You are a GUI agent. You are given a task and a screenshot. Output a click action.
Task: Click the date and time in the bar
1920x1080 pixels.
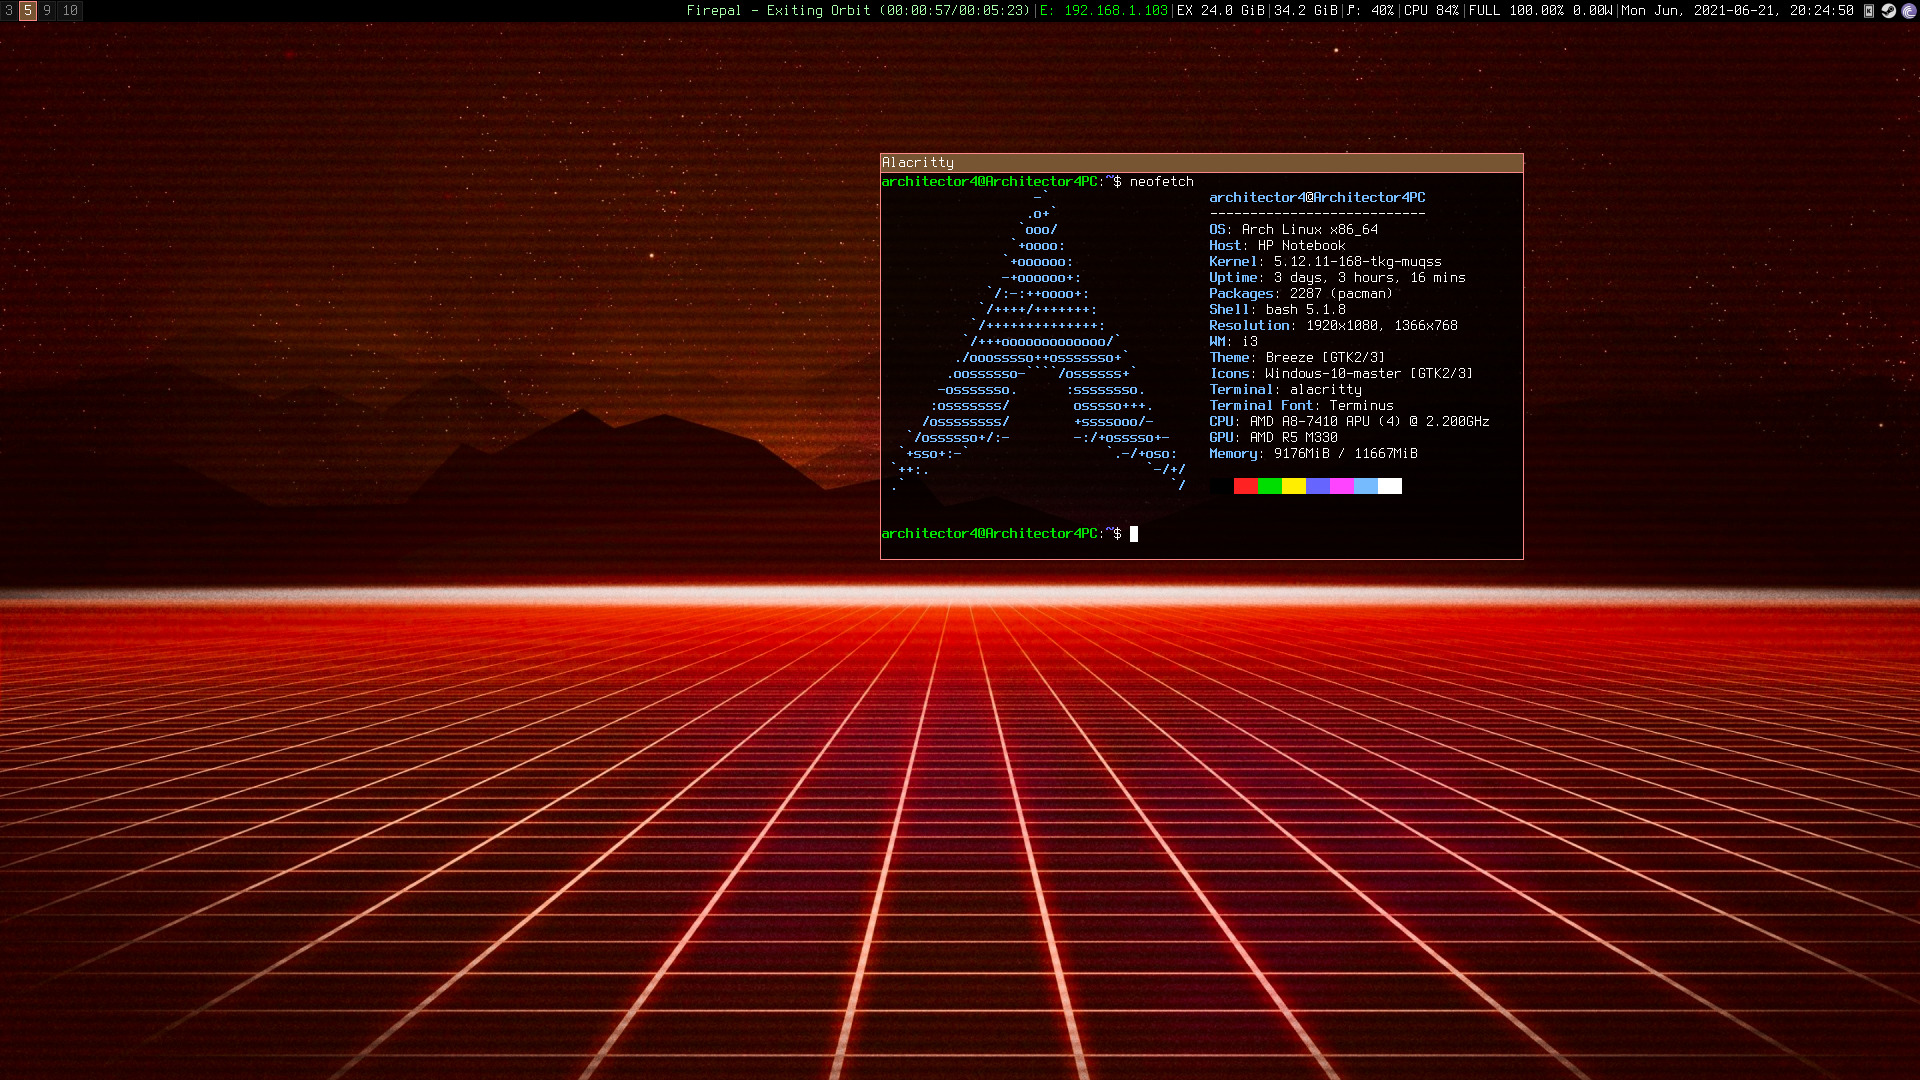click(x=1737, y=11)
